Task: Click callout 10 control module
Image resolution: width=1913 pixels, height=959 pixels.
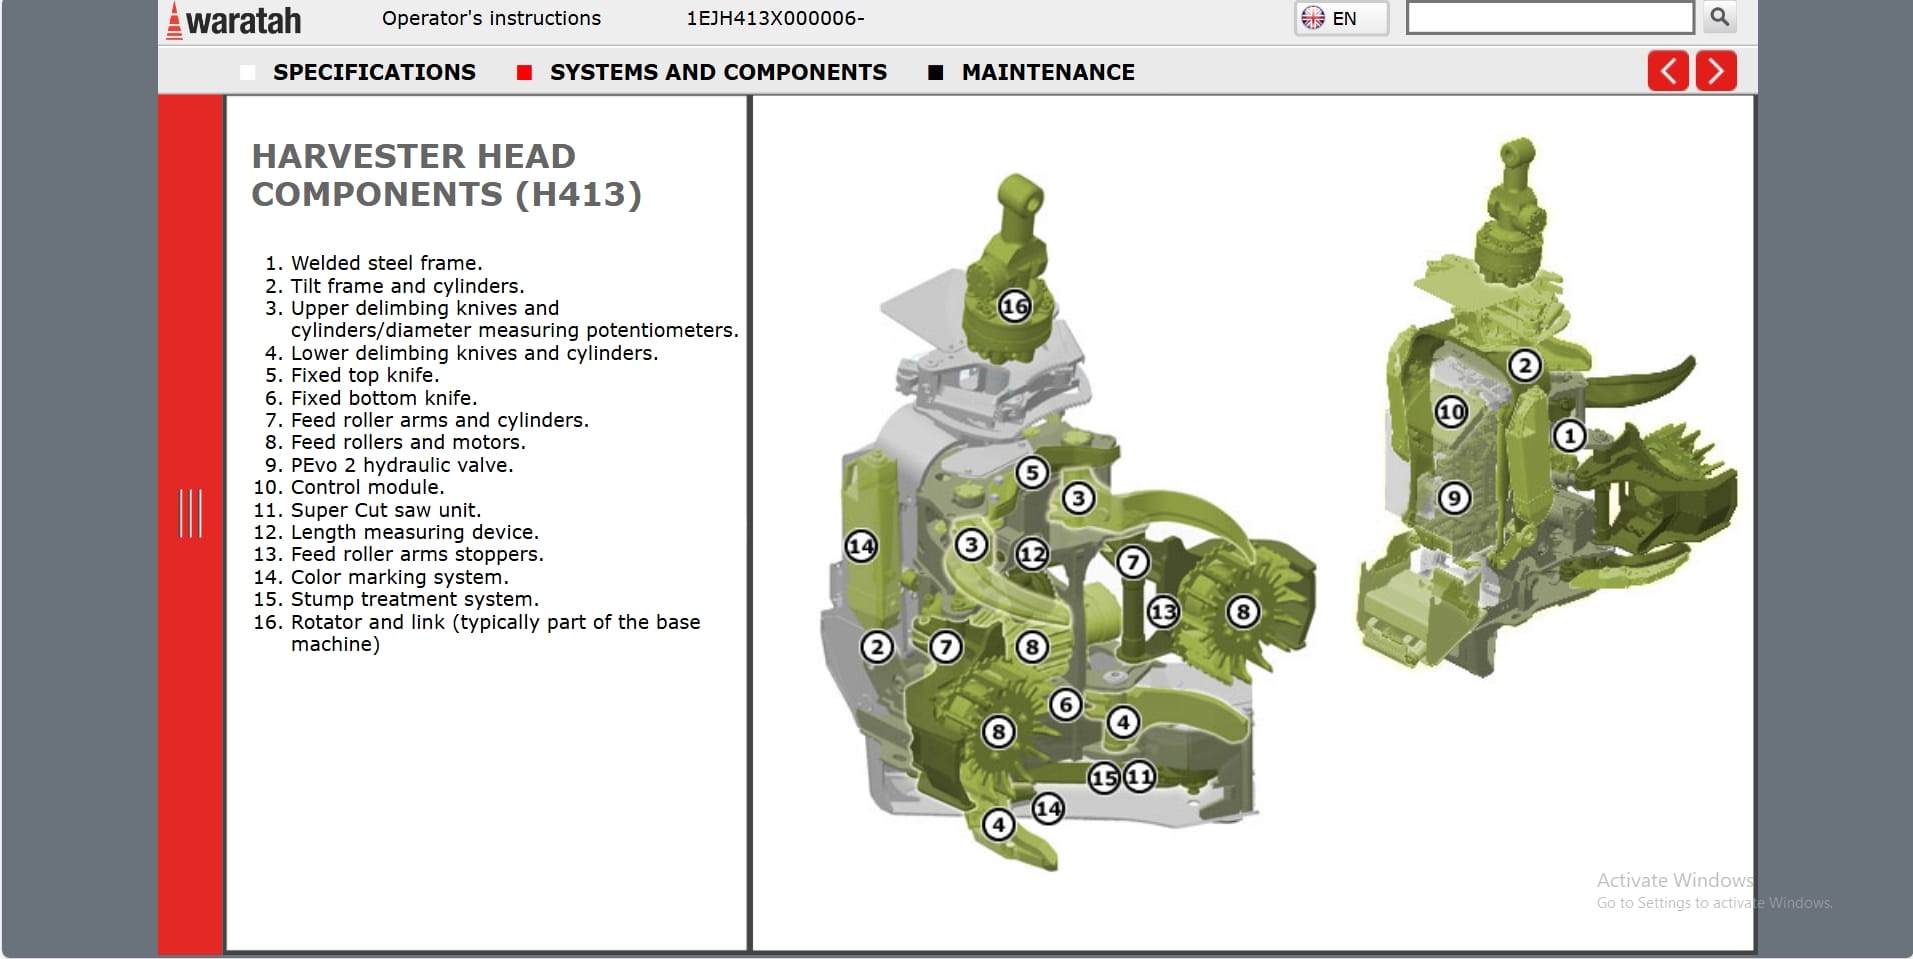Action: pos(1451,411)
